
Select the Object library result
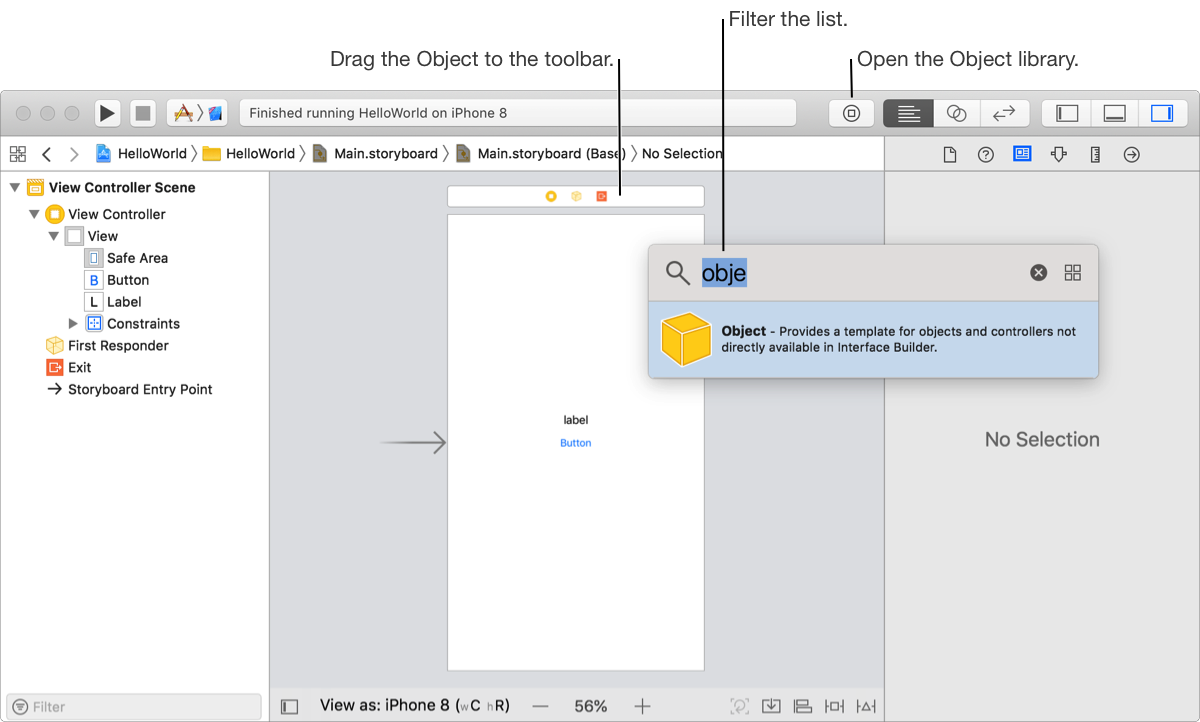(873, 339)
